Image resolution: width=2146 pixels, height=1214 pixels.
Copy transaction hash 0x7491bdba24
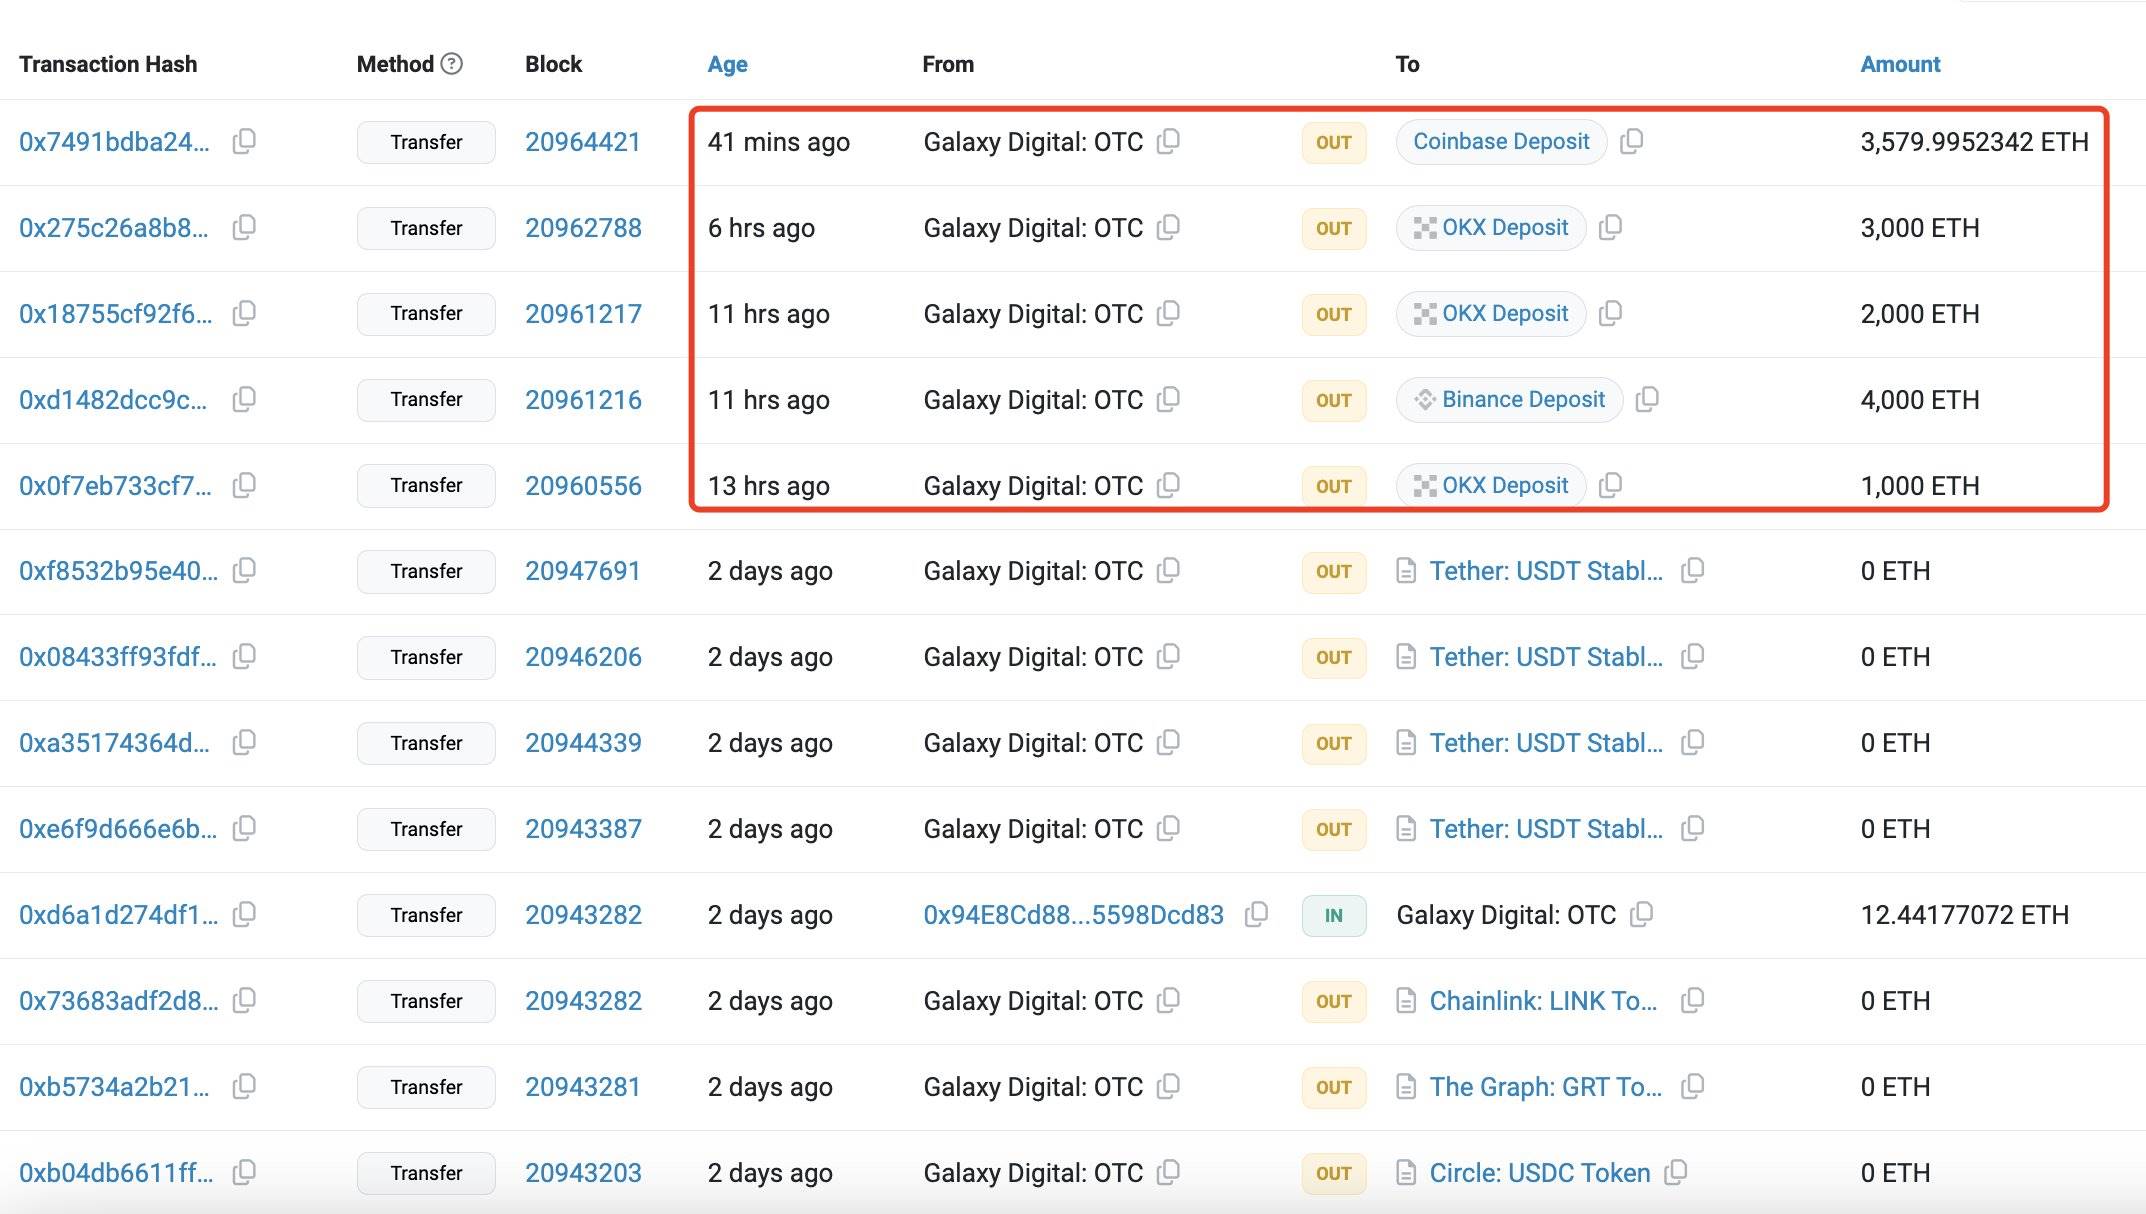pyautogui.click(x=244, y=142)
